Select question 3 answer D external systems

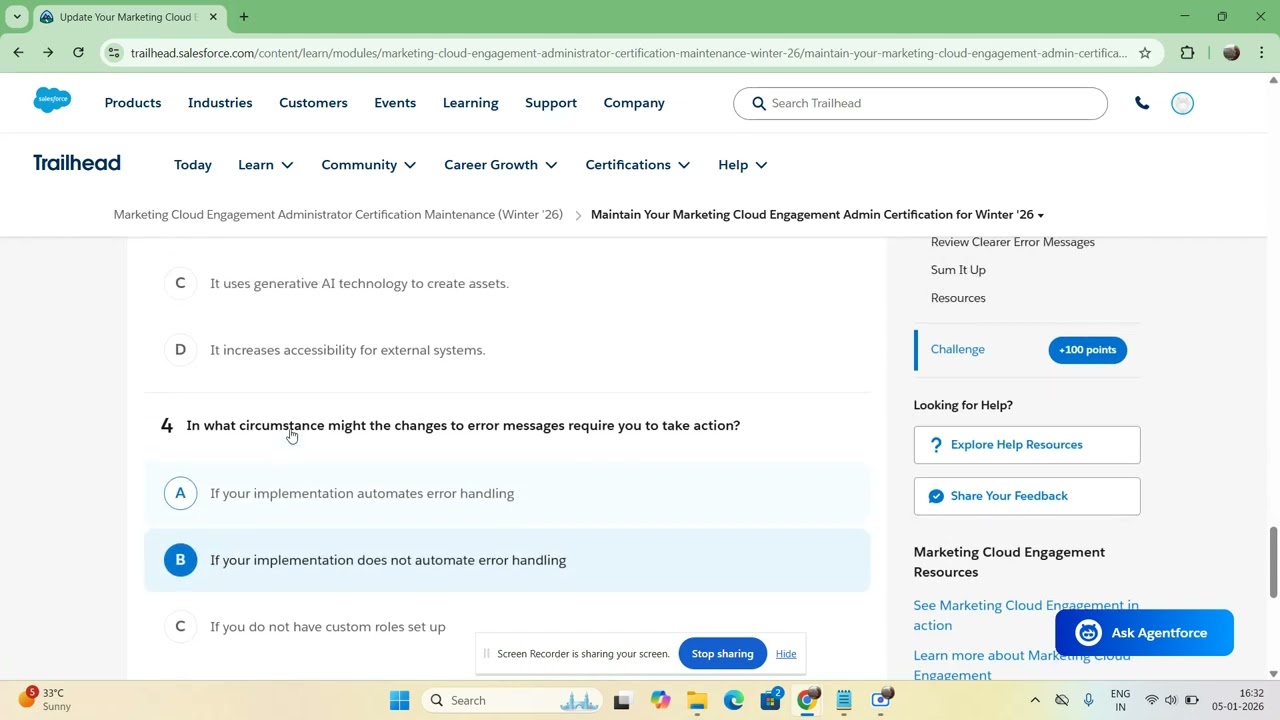click(x=507, y=350)
